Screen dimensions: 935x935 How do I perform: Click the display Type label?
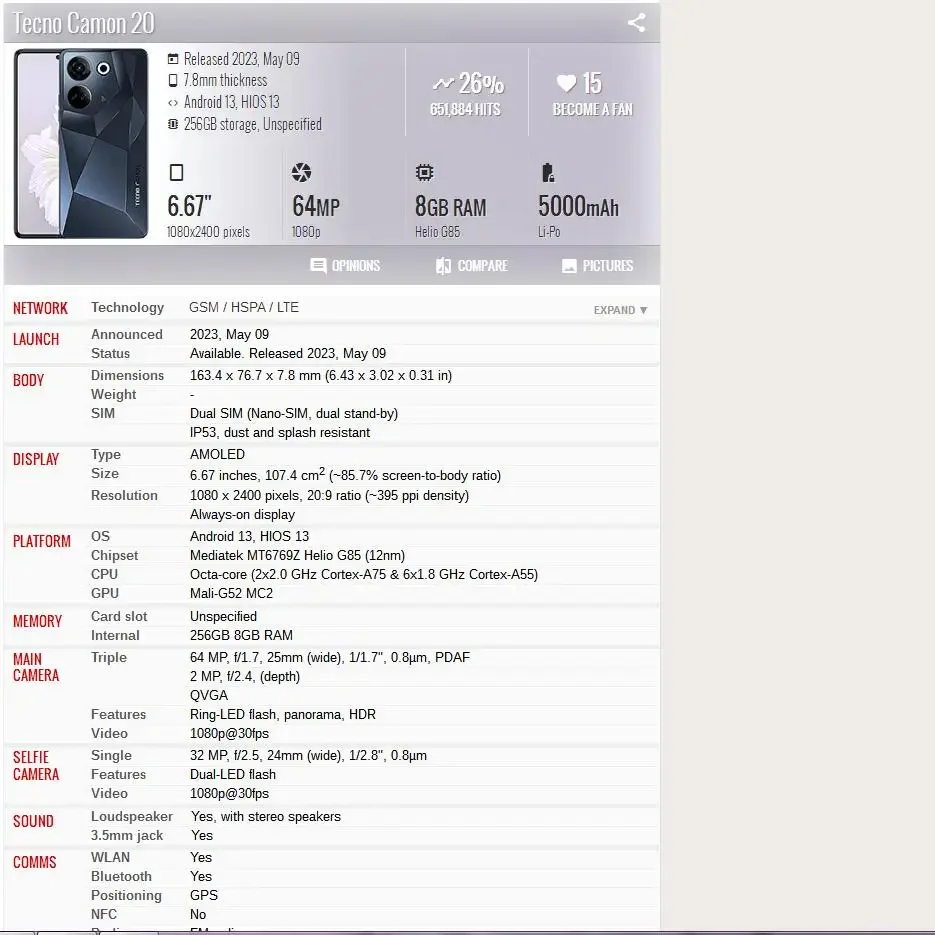(106, 454)
